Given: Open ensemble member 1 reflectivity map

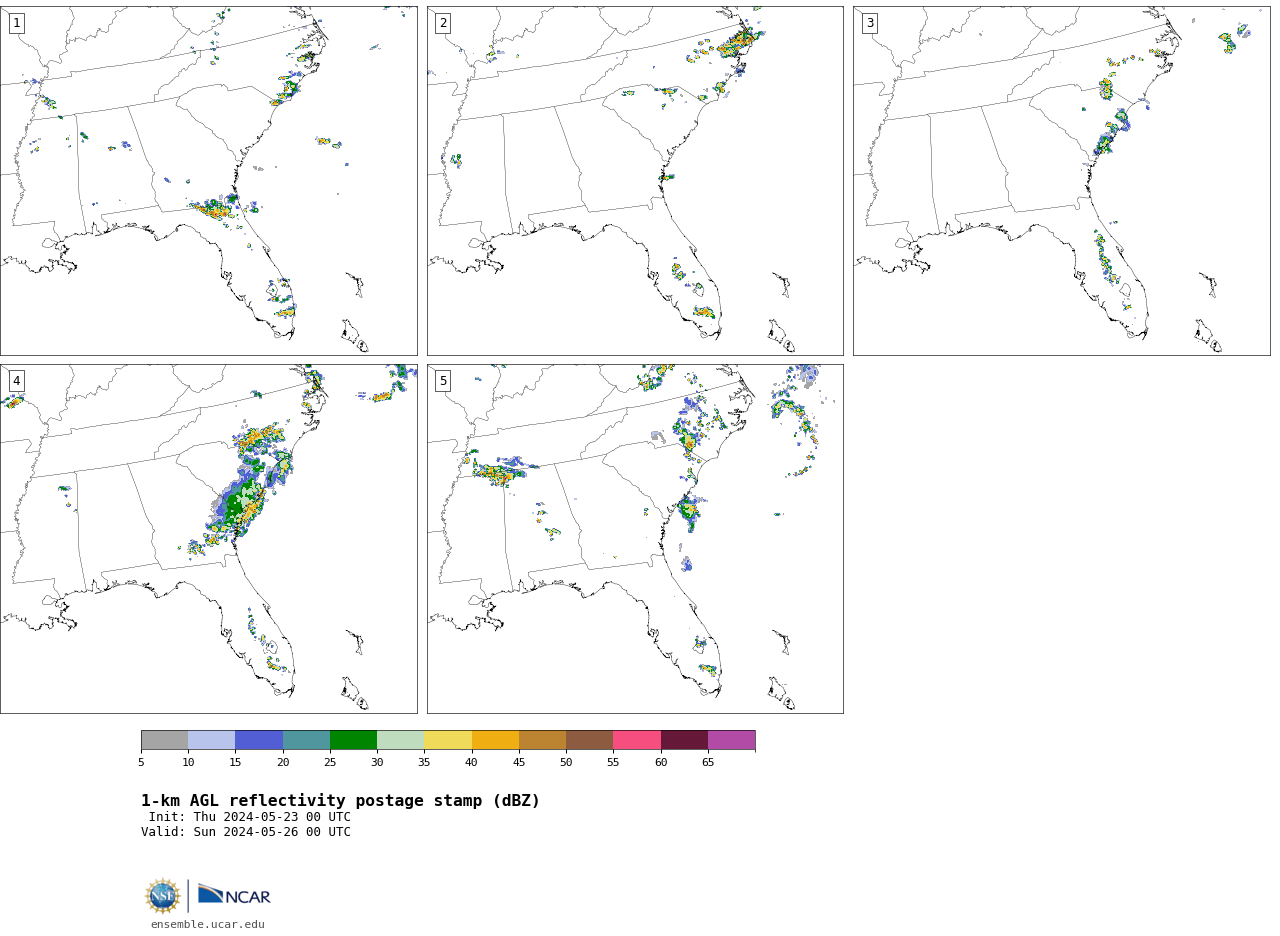Looking at the screenshot, I should (209, 181).
